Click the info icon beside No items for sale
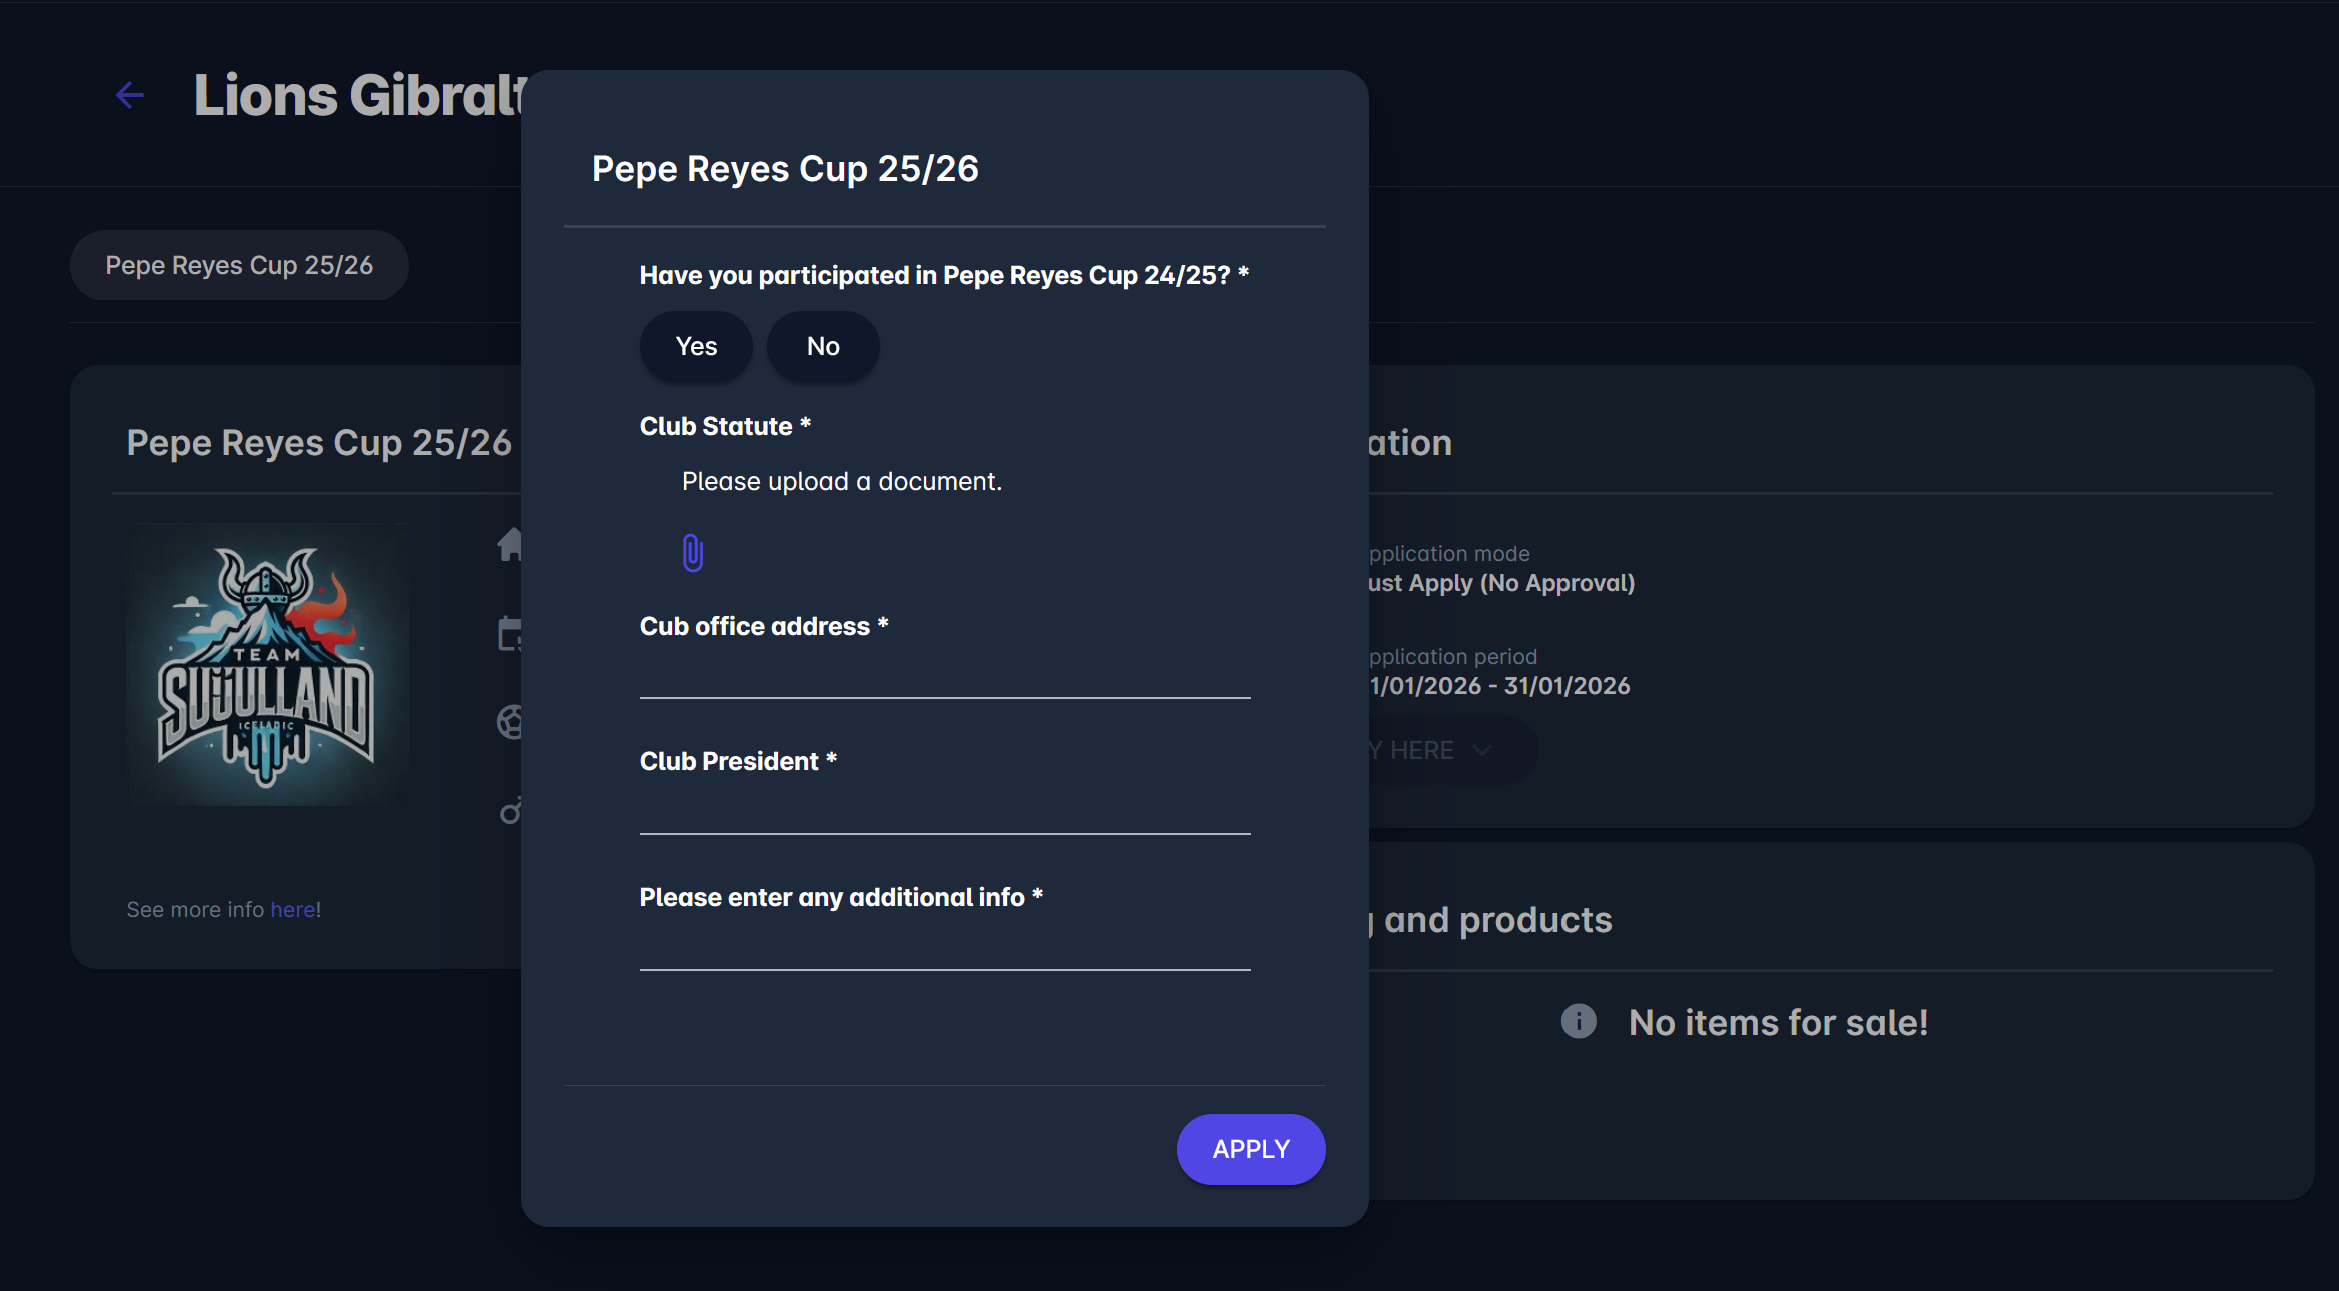This screenshot has height=1291, width=2339. click(x=1578, y=1021)
